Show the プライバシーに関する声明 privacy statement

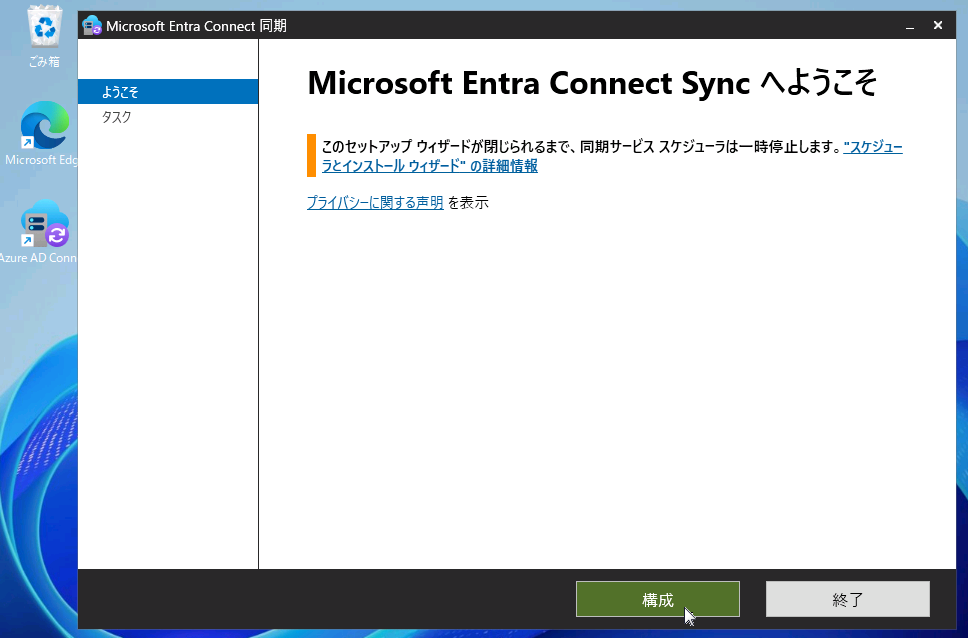(x=374, y=202)
